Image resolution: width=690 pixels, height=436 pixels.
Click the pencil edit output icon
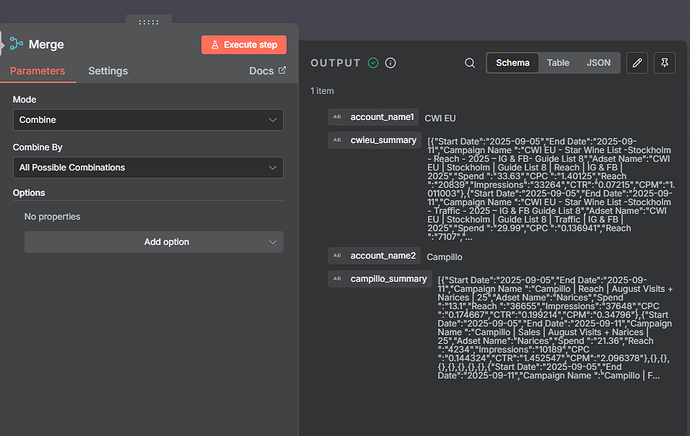[x=637, y=63]
